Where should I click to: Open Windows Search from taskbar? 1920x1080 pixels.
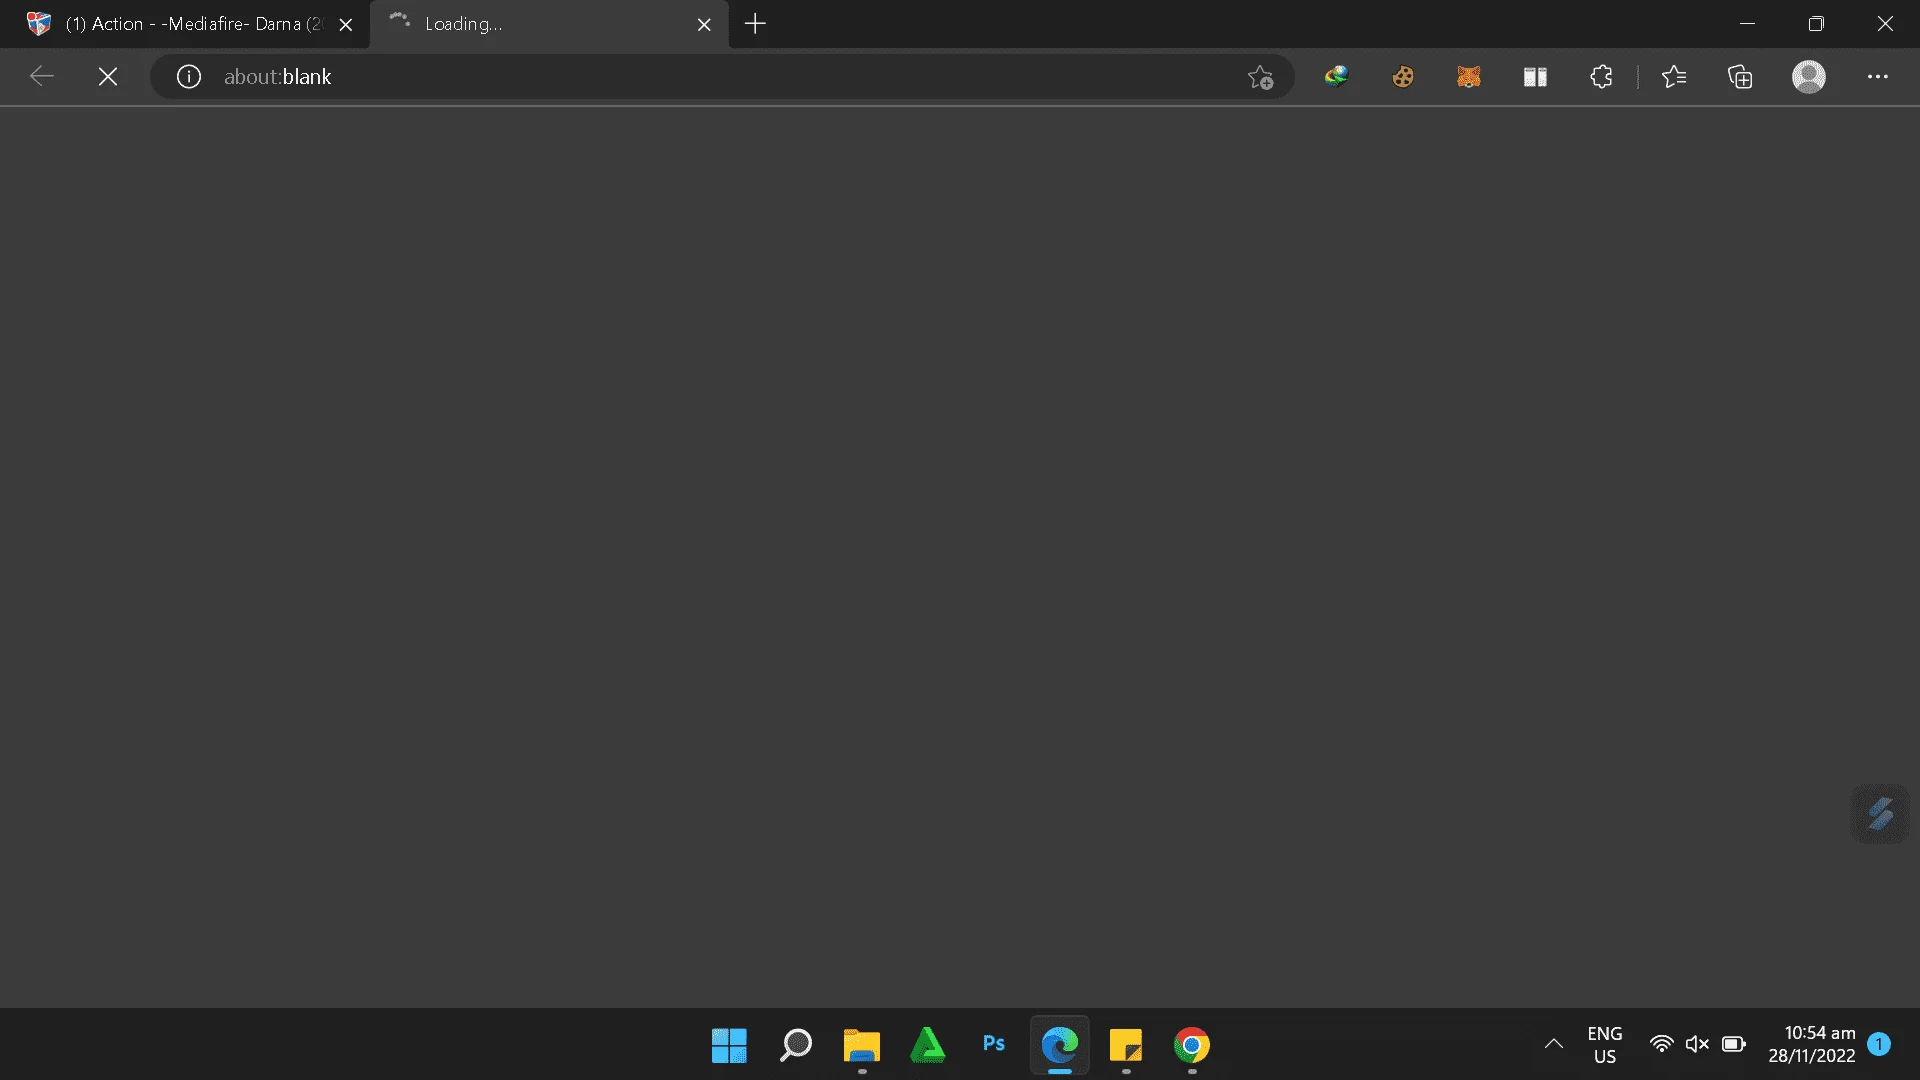(x=795, y=1046)
